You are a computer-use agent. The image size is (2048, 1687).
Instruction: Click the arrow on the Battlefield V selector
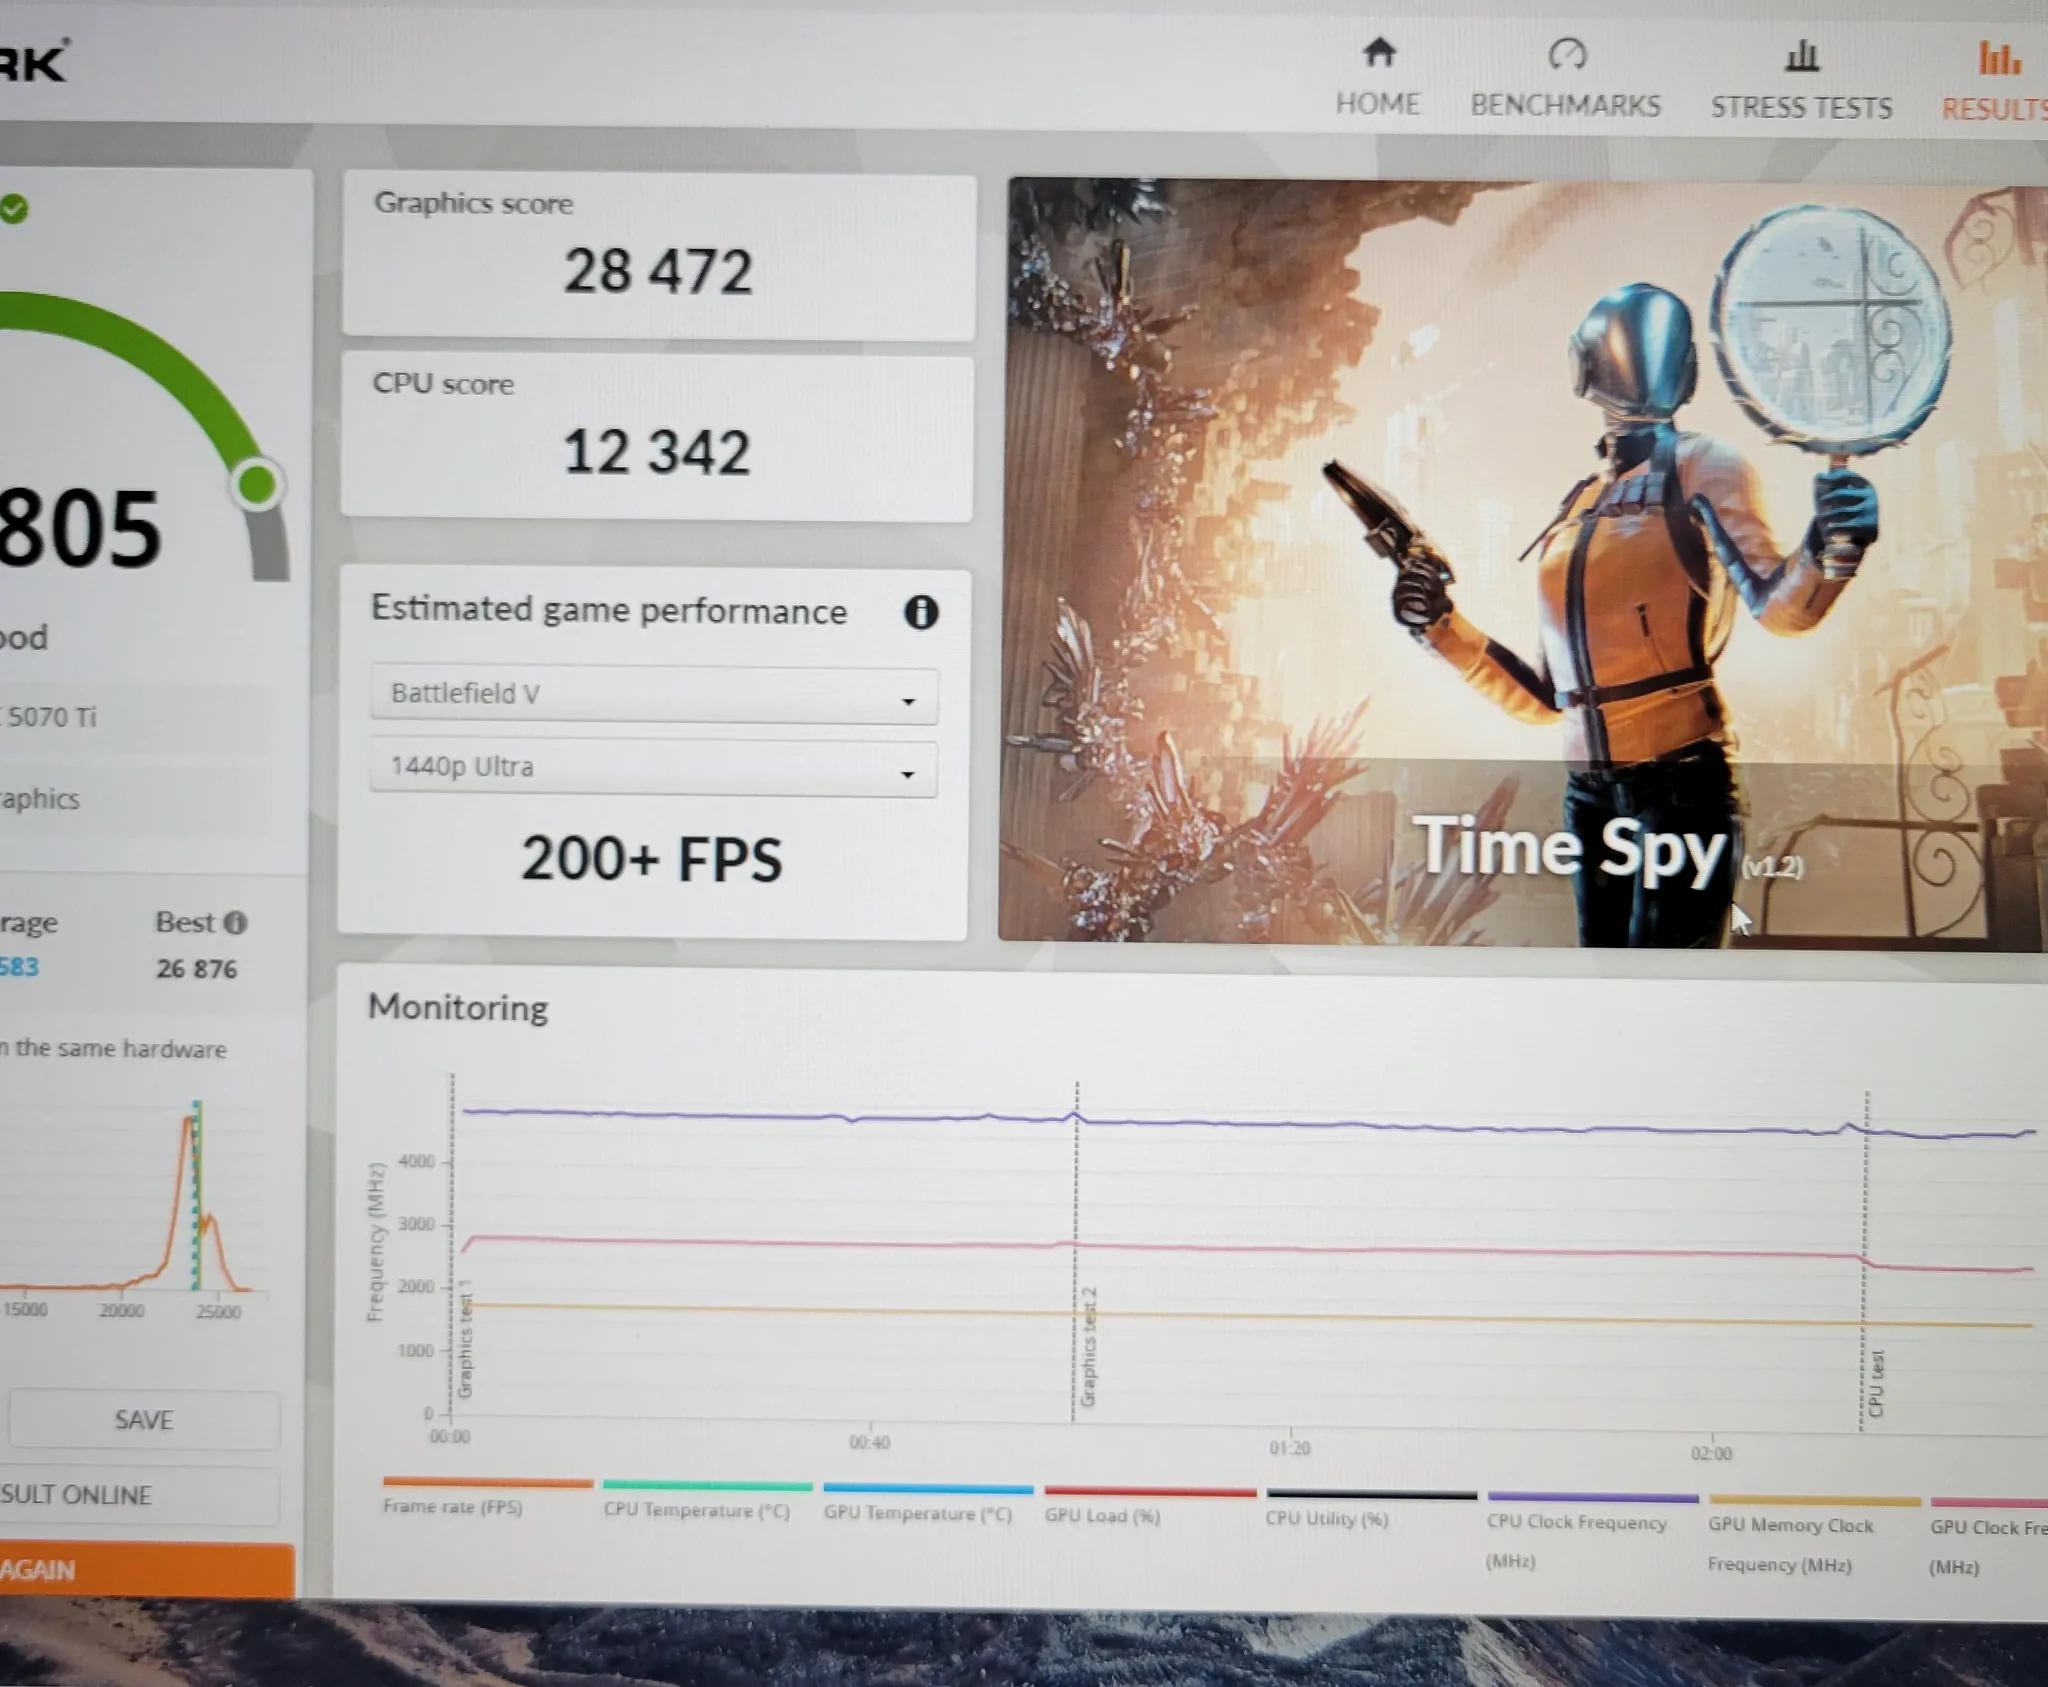908,701
